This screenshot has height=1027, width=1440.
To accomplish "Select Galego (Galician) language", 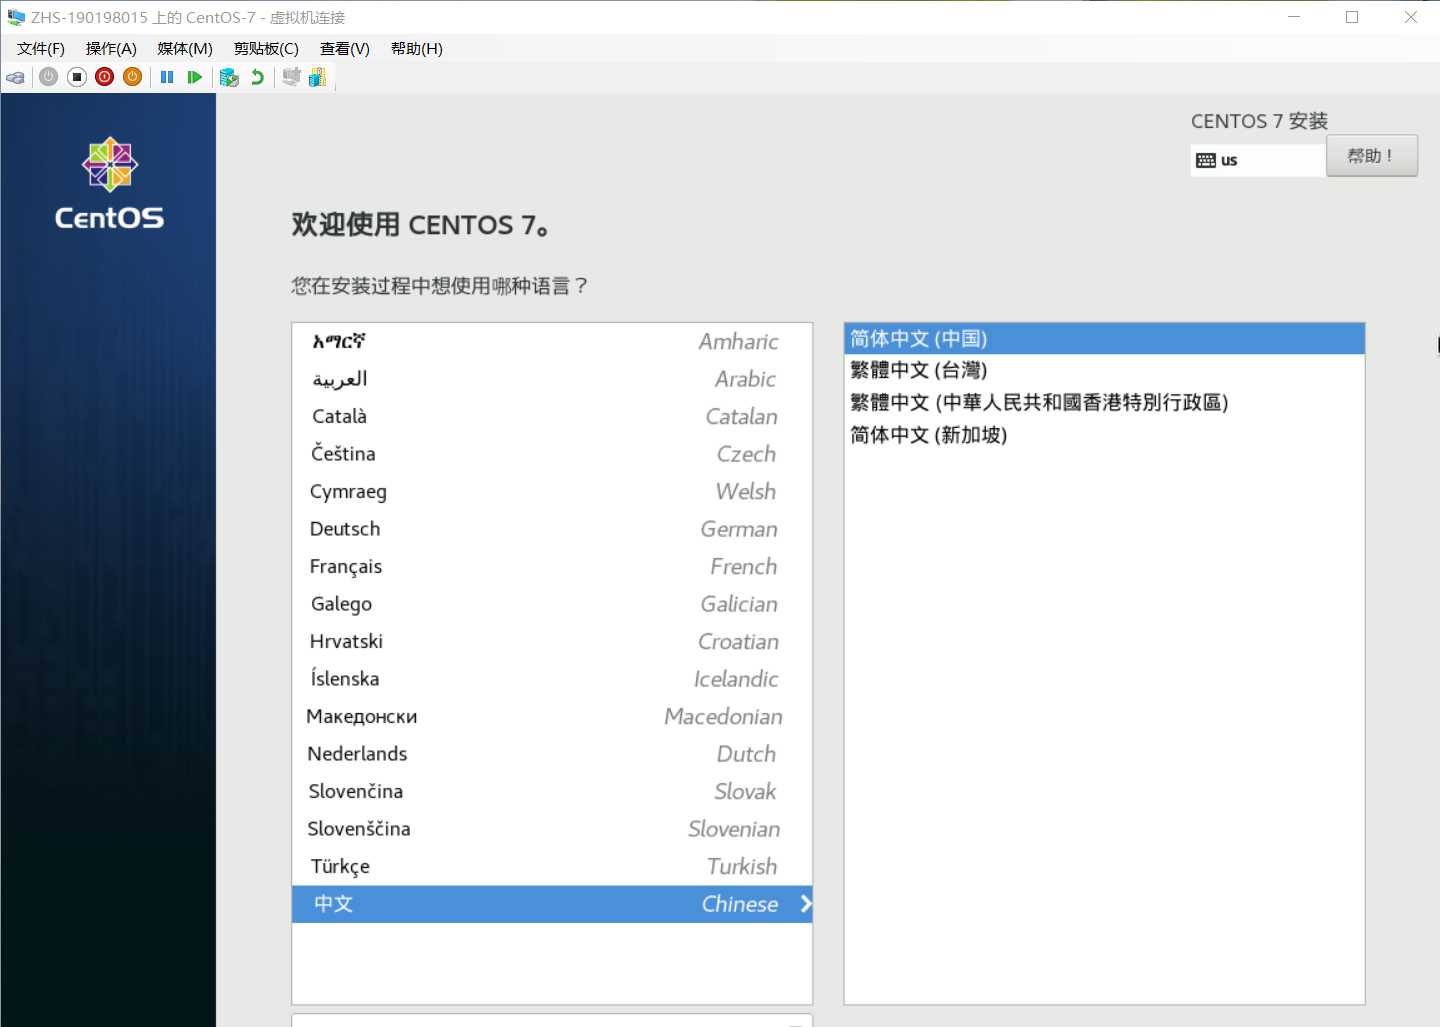I will [552, 604].
